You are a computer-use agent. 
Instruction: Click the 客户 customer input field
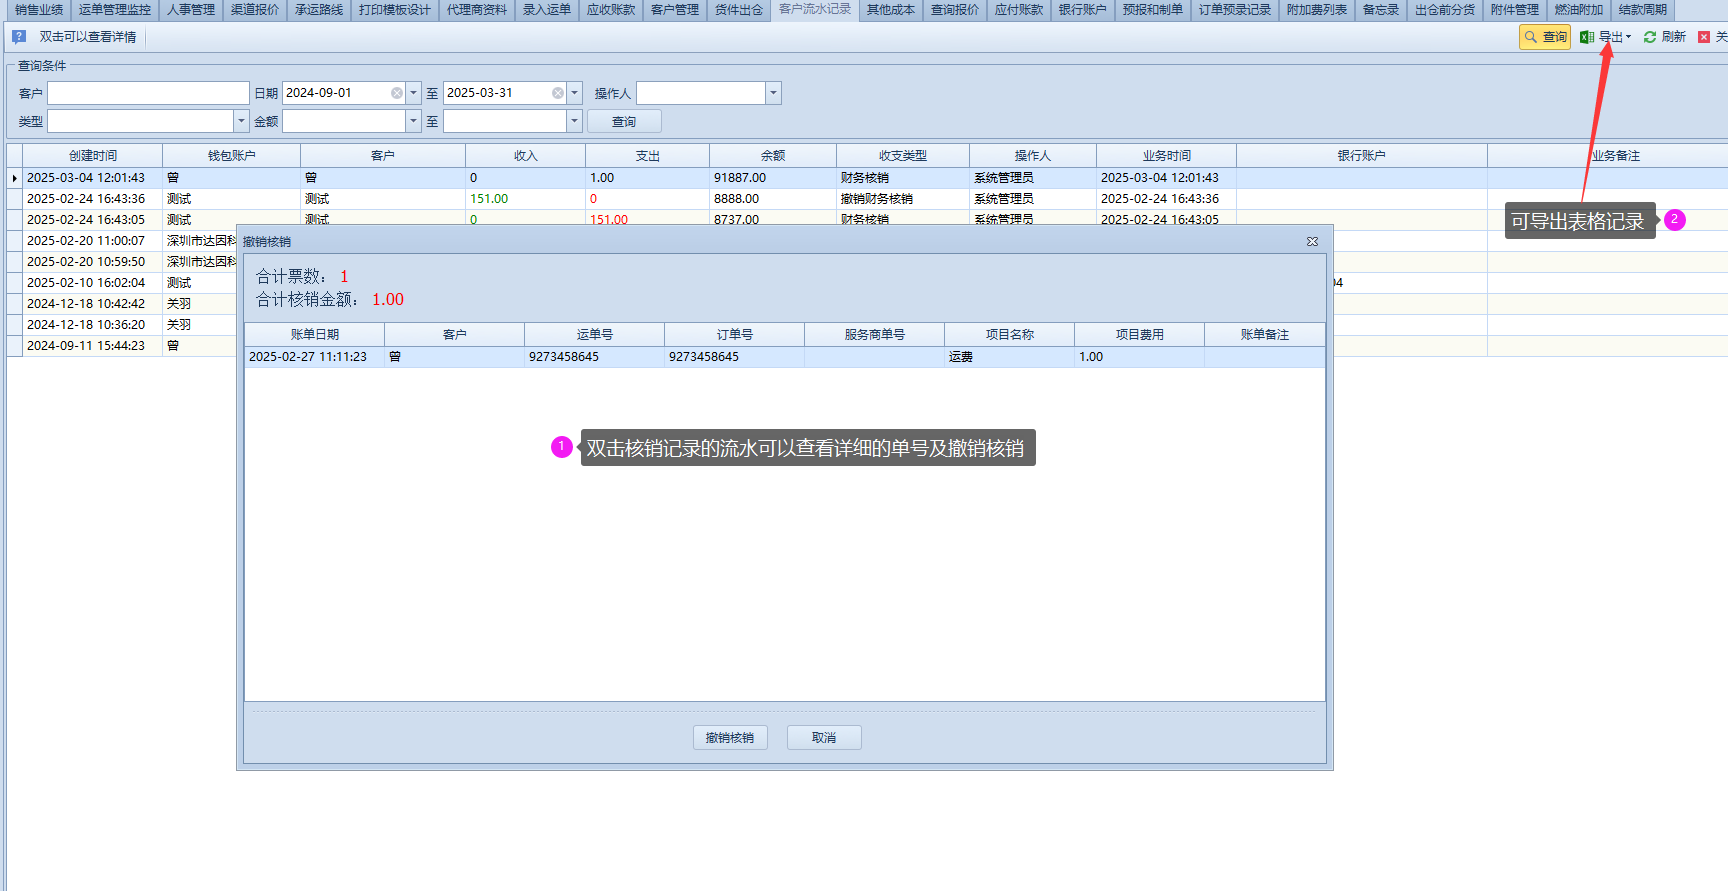click(x=148, y=93)
